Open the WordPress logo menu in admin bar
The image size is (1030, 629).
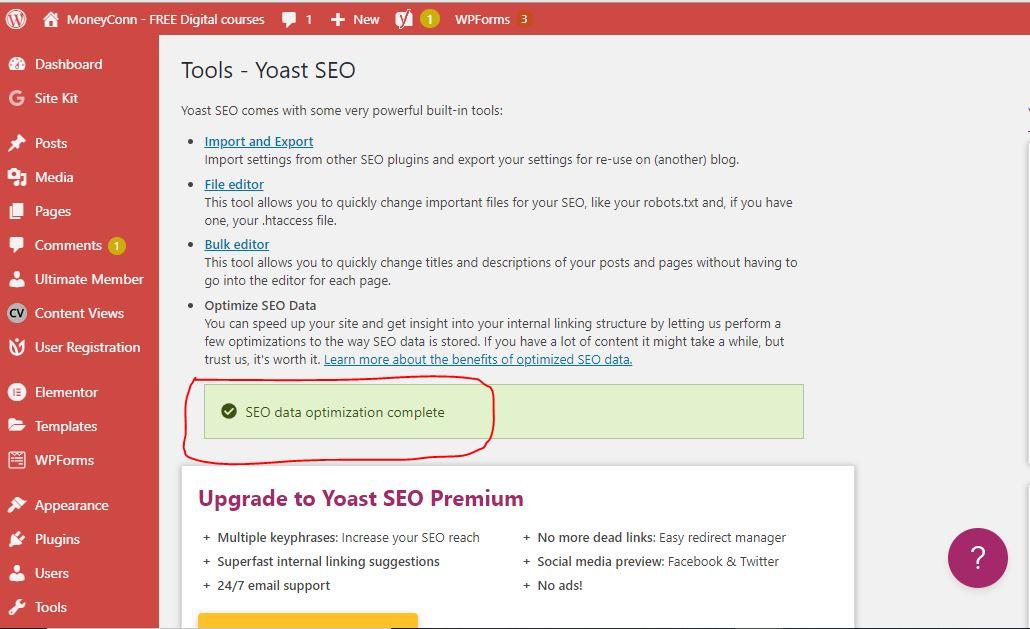(15, 18)
